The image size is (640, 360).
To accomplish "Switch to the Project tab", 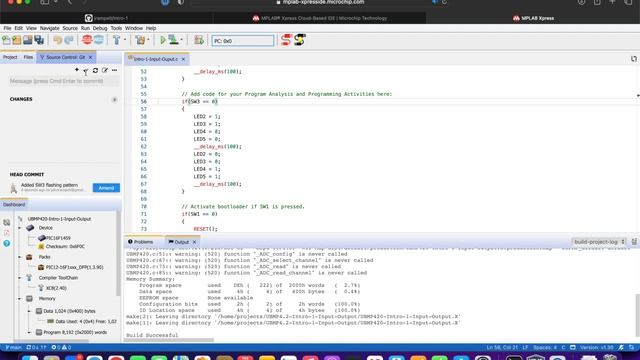I will point(10,57).
